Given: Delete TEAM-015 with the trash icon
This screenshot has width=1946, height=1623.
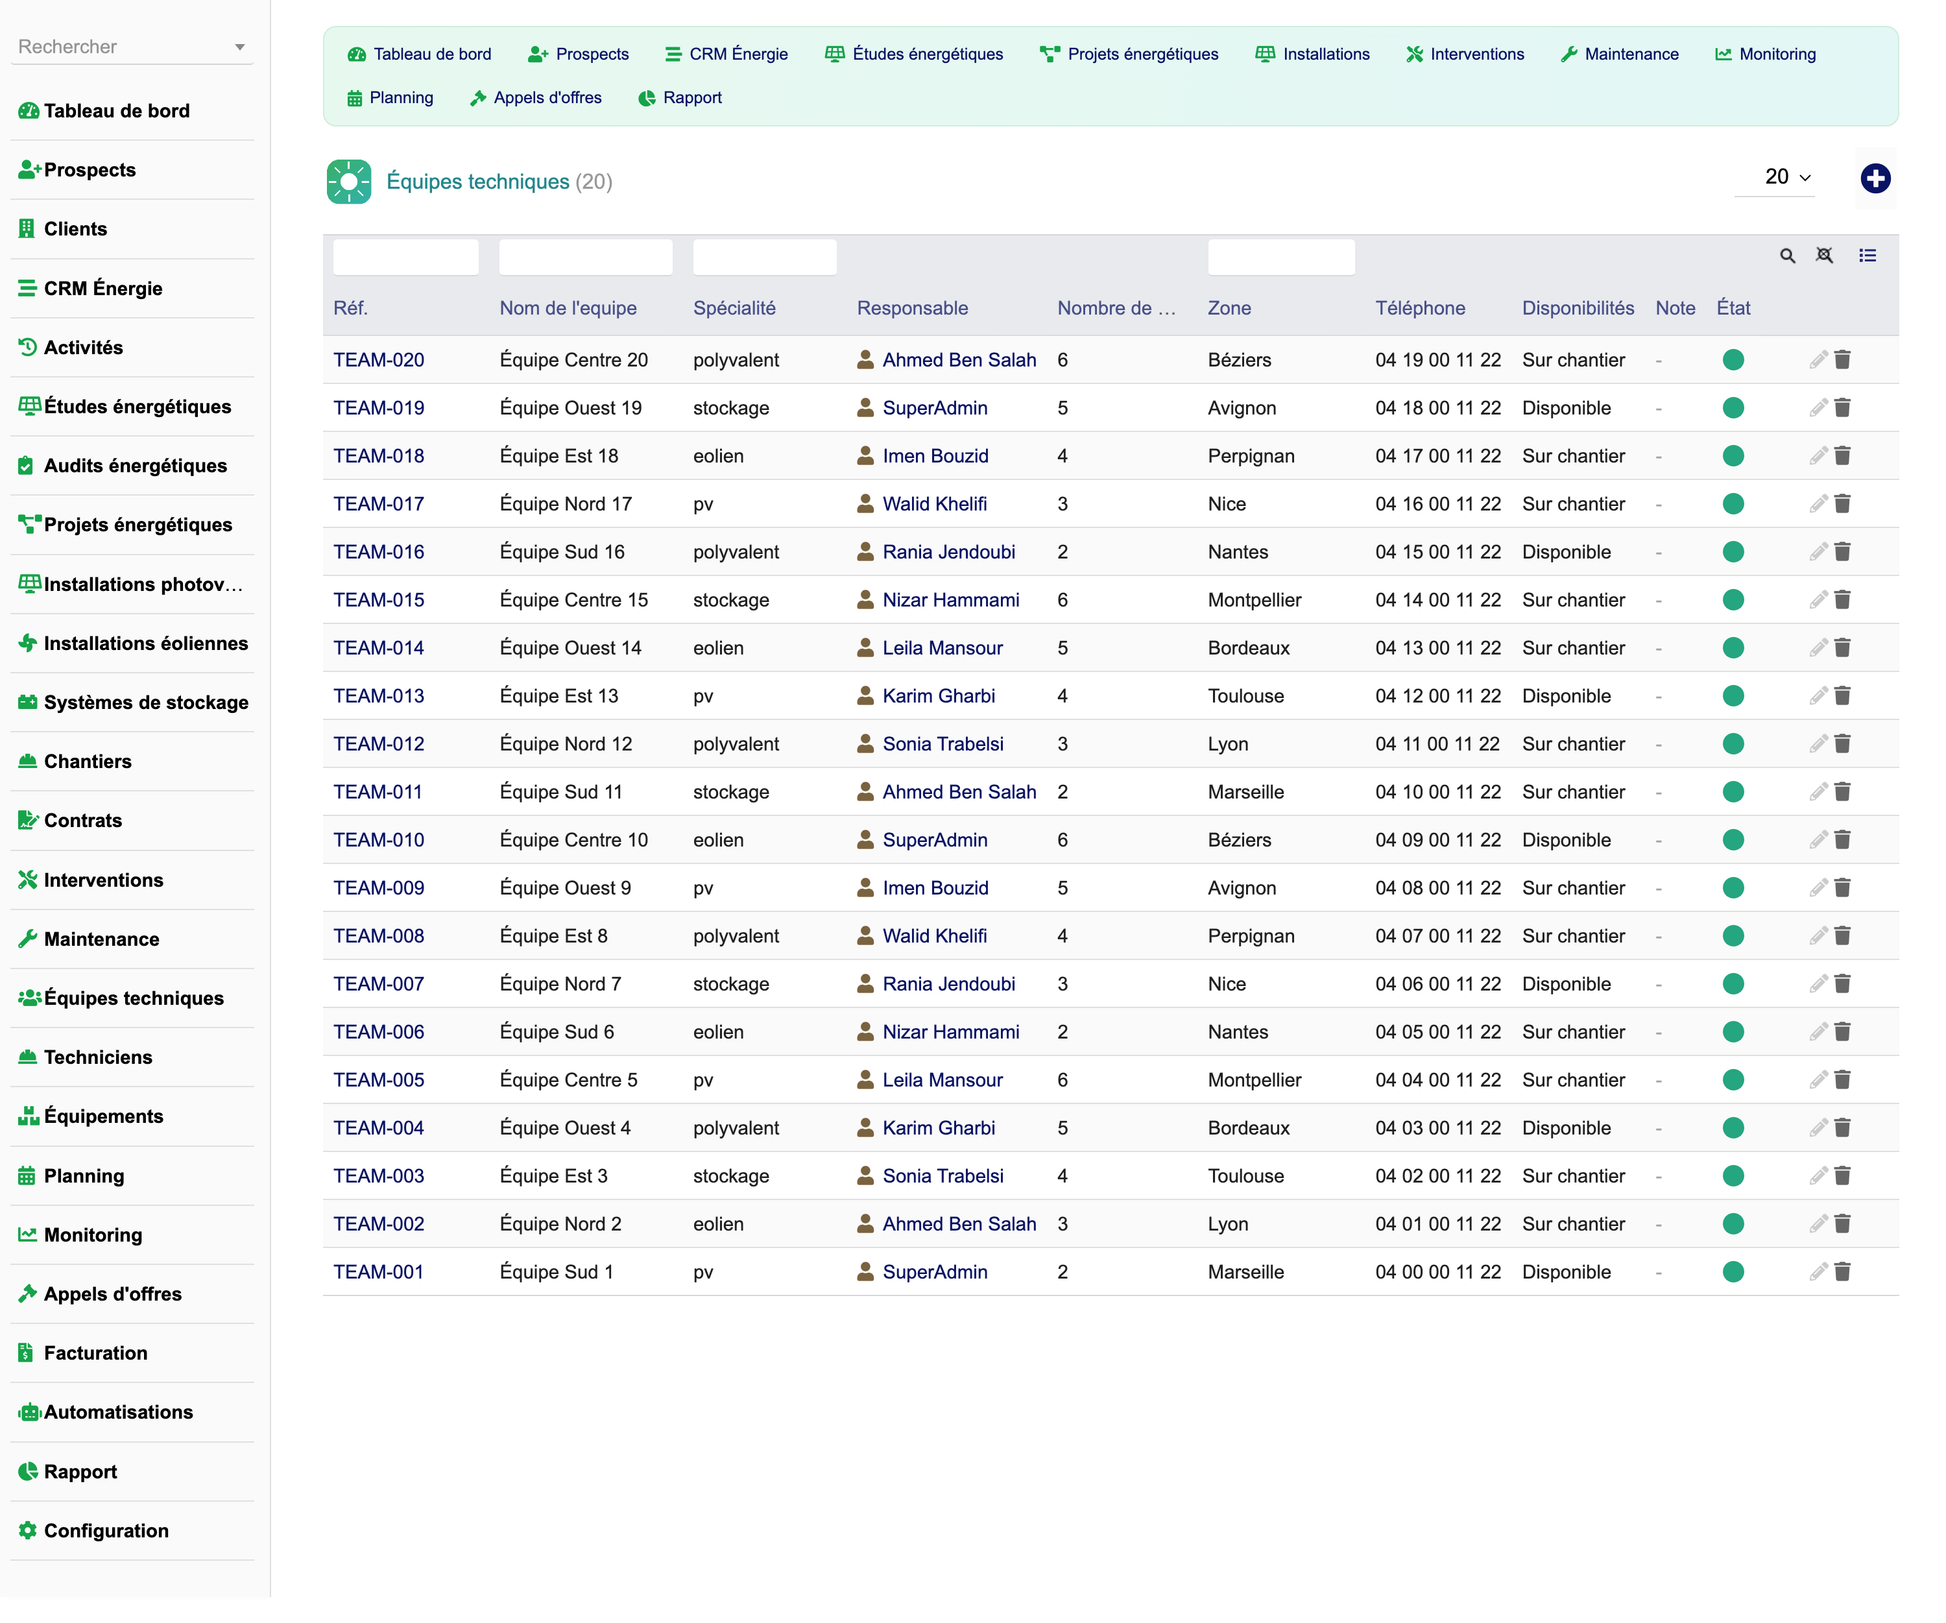Looking at the screenshot, I should pyautogui.click(x=1842, y=600).
